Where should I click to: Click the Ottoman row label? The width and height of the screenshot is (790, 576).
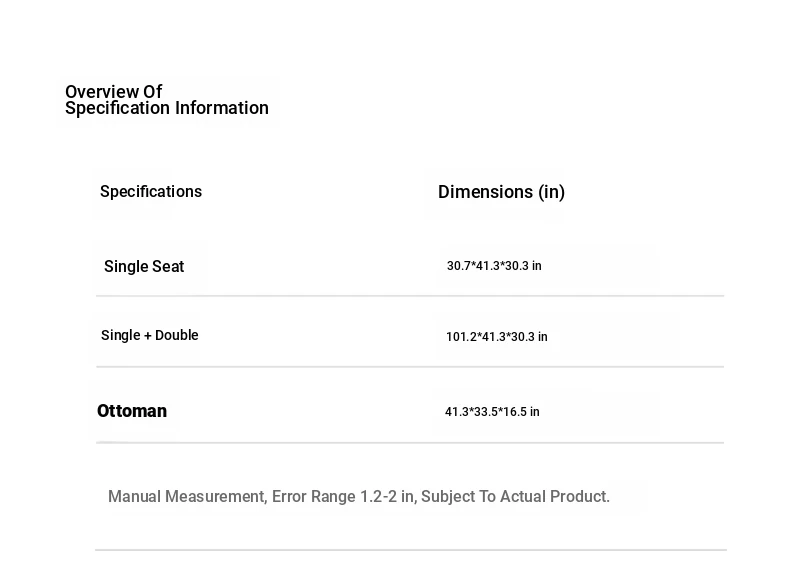tap(132, 411)
